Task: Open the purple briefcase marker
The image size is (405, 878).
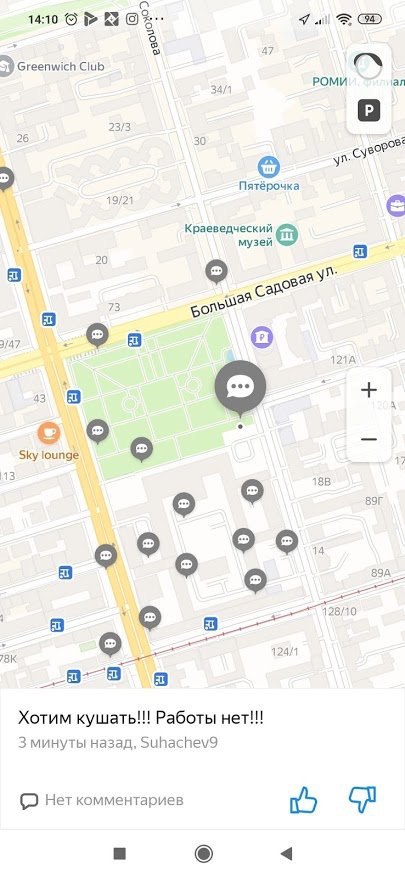Action: (x=397, y=206)
